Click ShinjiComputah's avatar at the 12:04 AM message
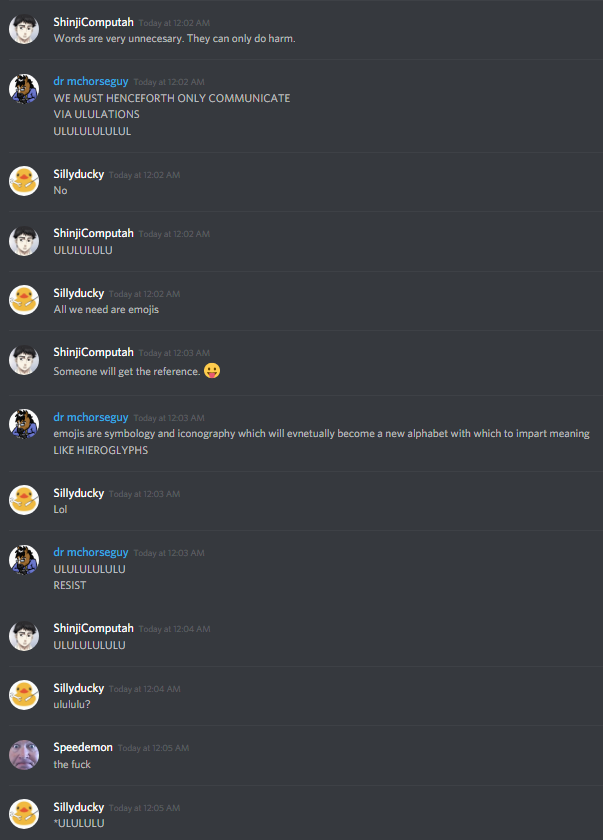This screenshot has height=840, width=603. (x=24, y=636)
